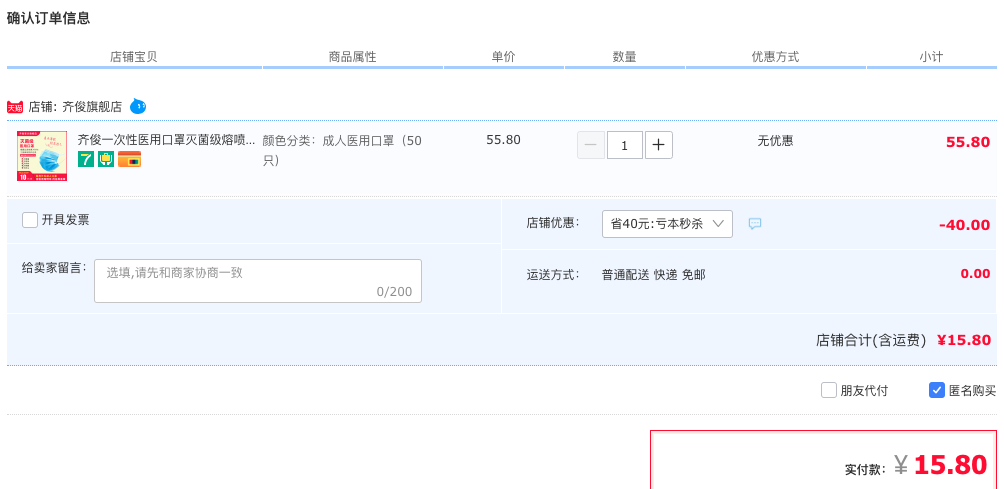
Task: Click column header 数量
Action: [x=624, y=56]
